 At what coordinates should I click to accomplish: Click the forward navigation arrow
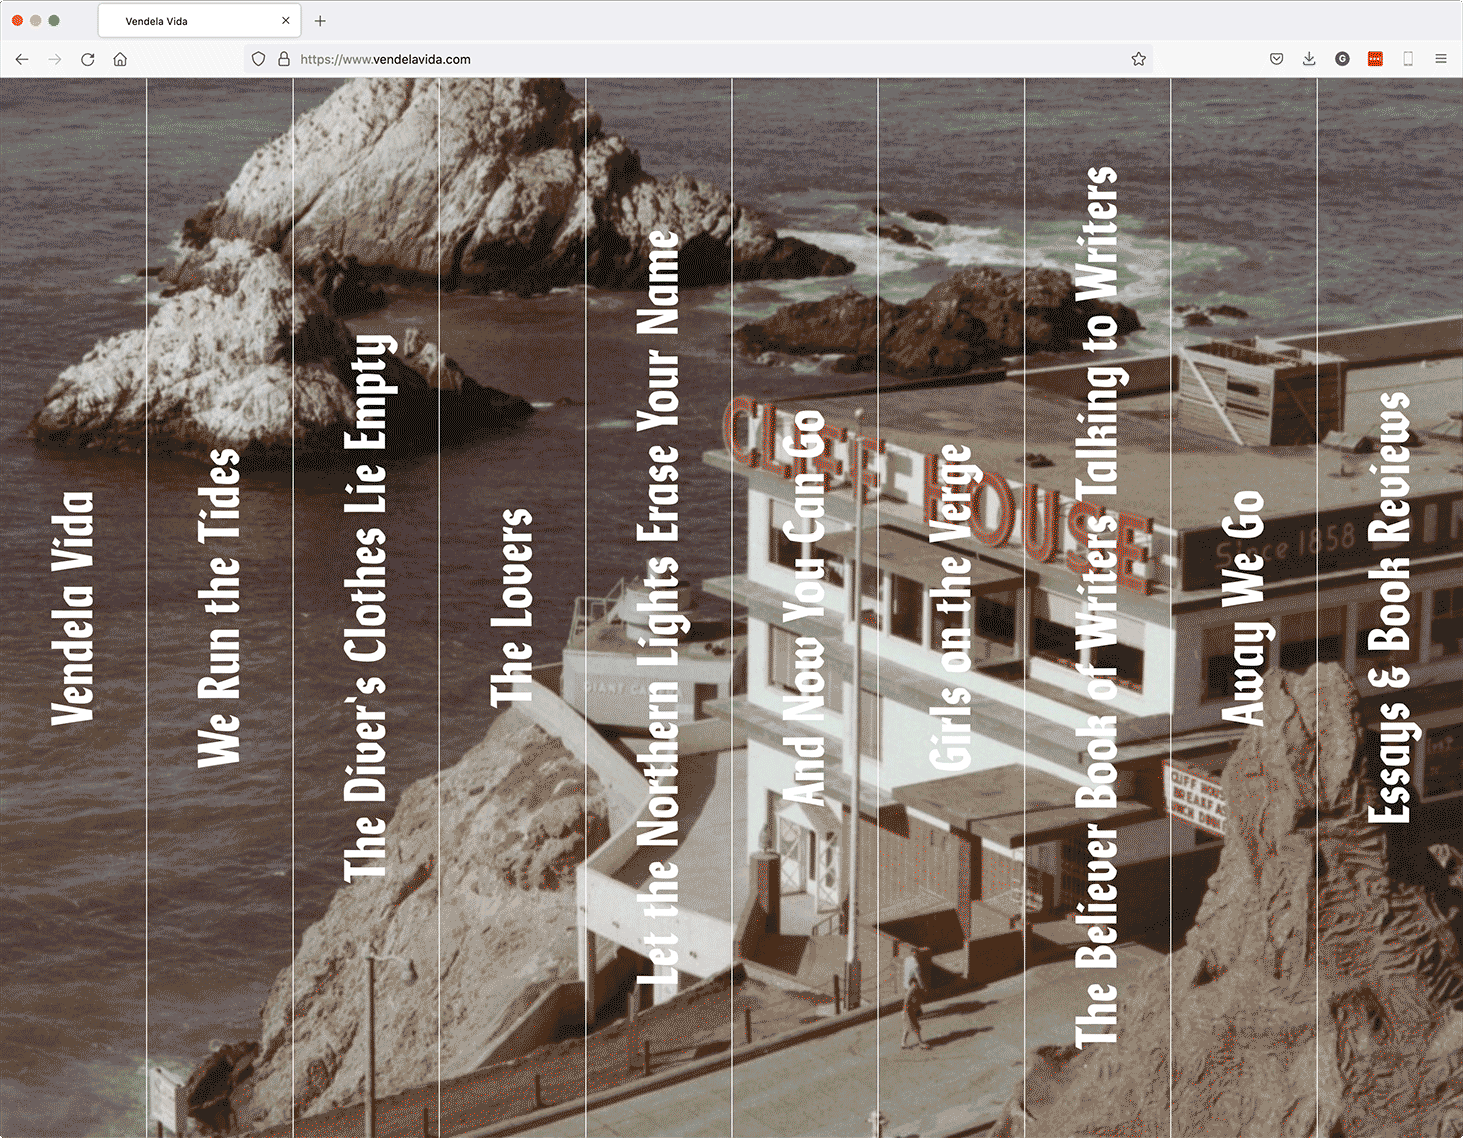click(55, 59)
